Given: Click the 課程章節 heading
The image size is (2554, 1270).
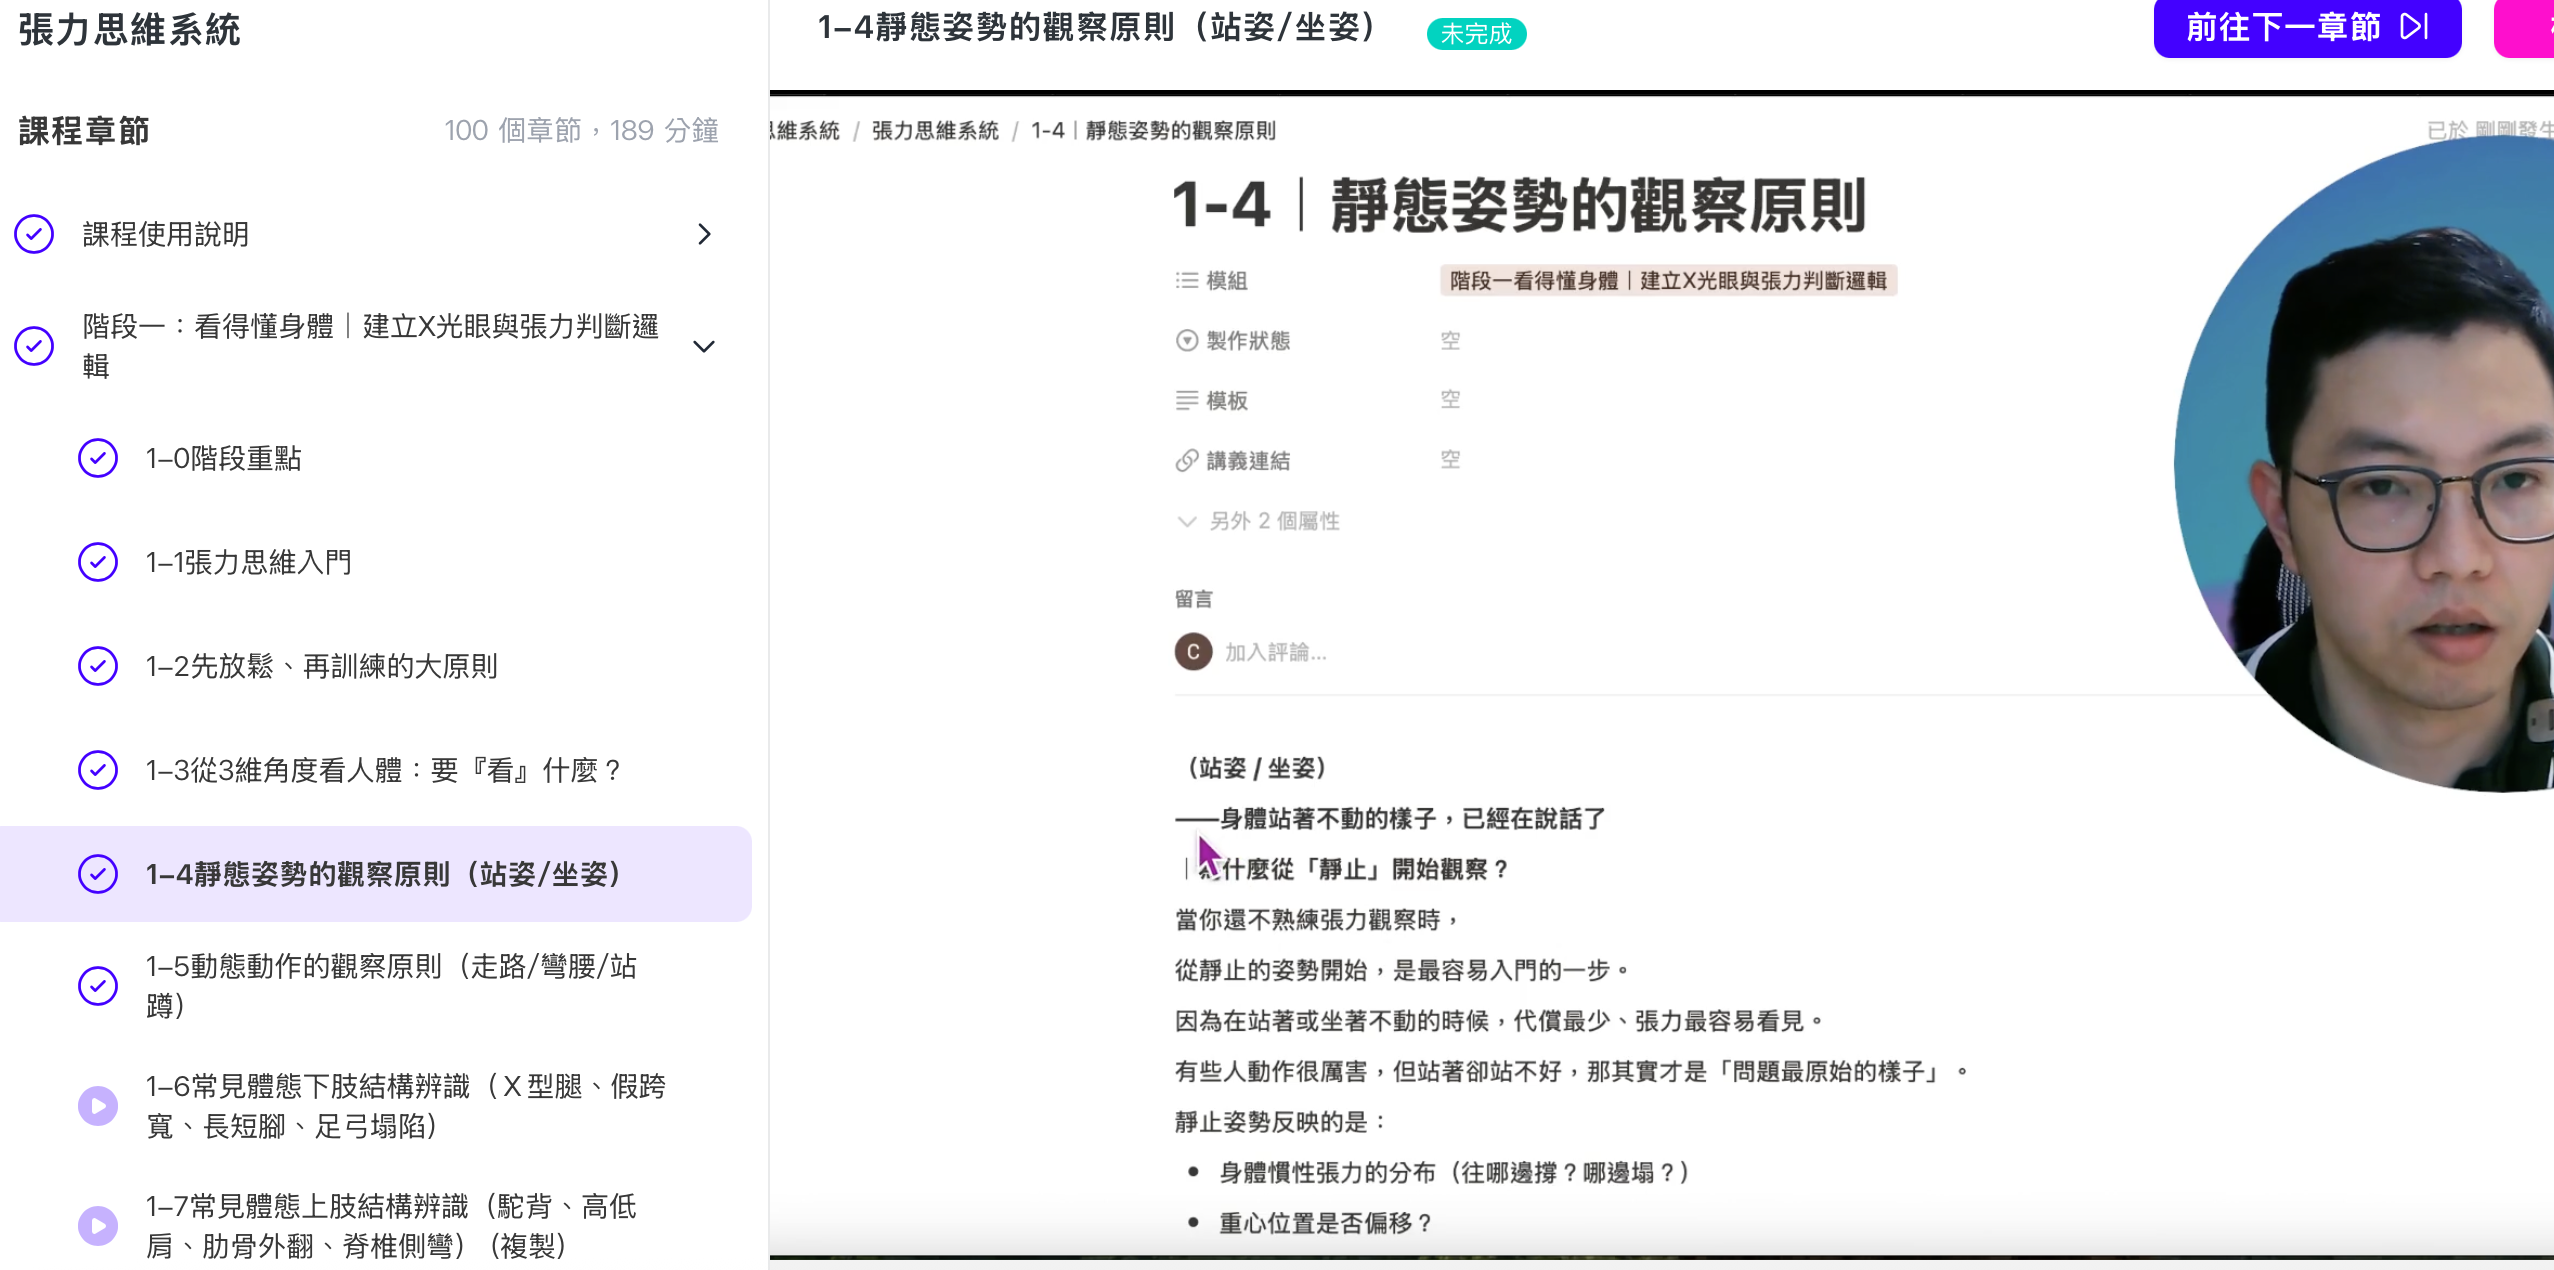Looking at the screenshot, I should (84, 131).
